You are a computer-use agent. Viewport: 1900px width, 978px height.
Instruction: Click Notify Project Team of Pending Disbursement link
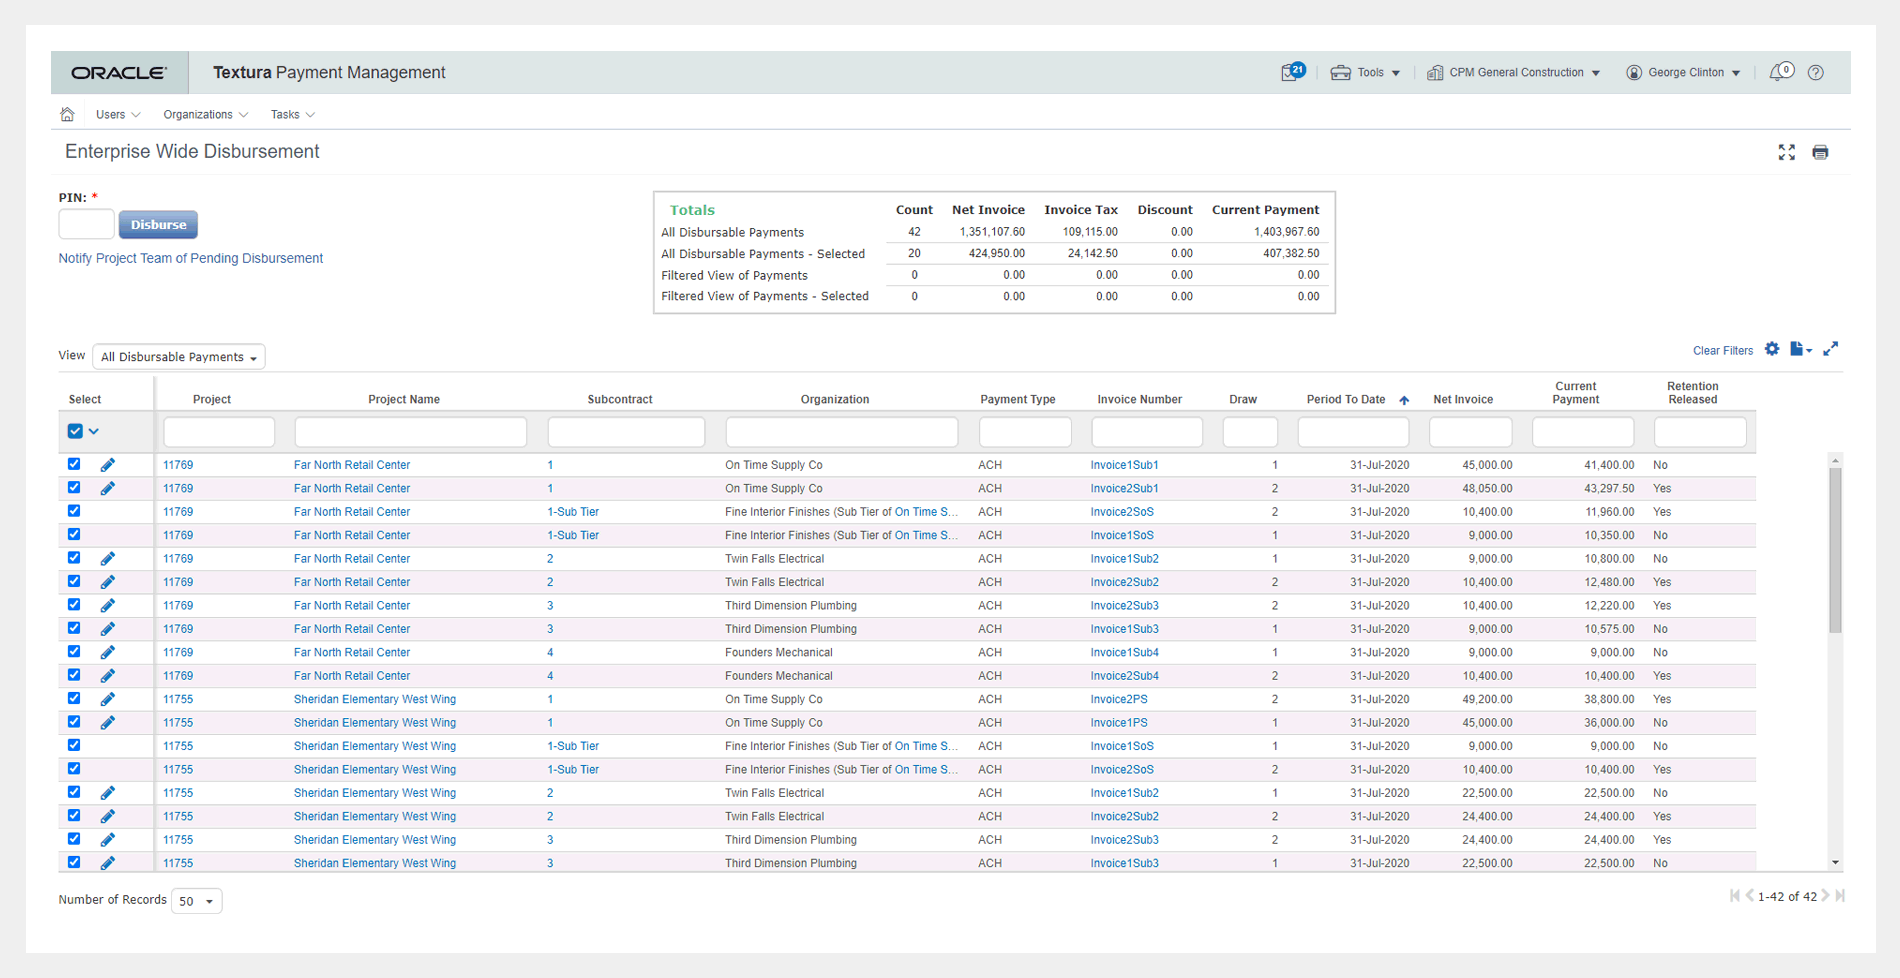[x=190, y=258]
